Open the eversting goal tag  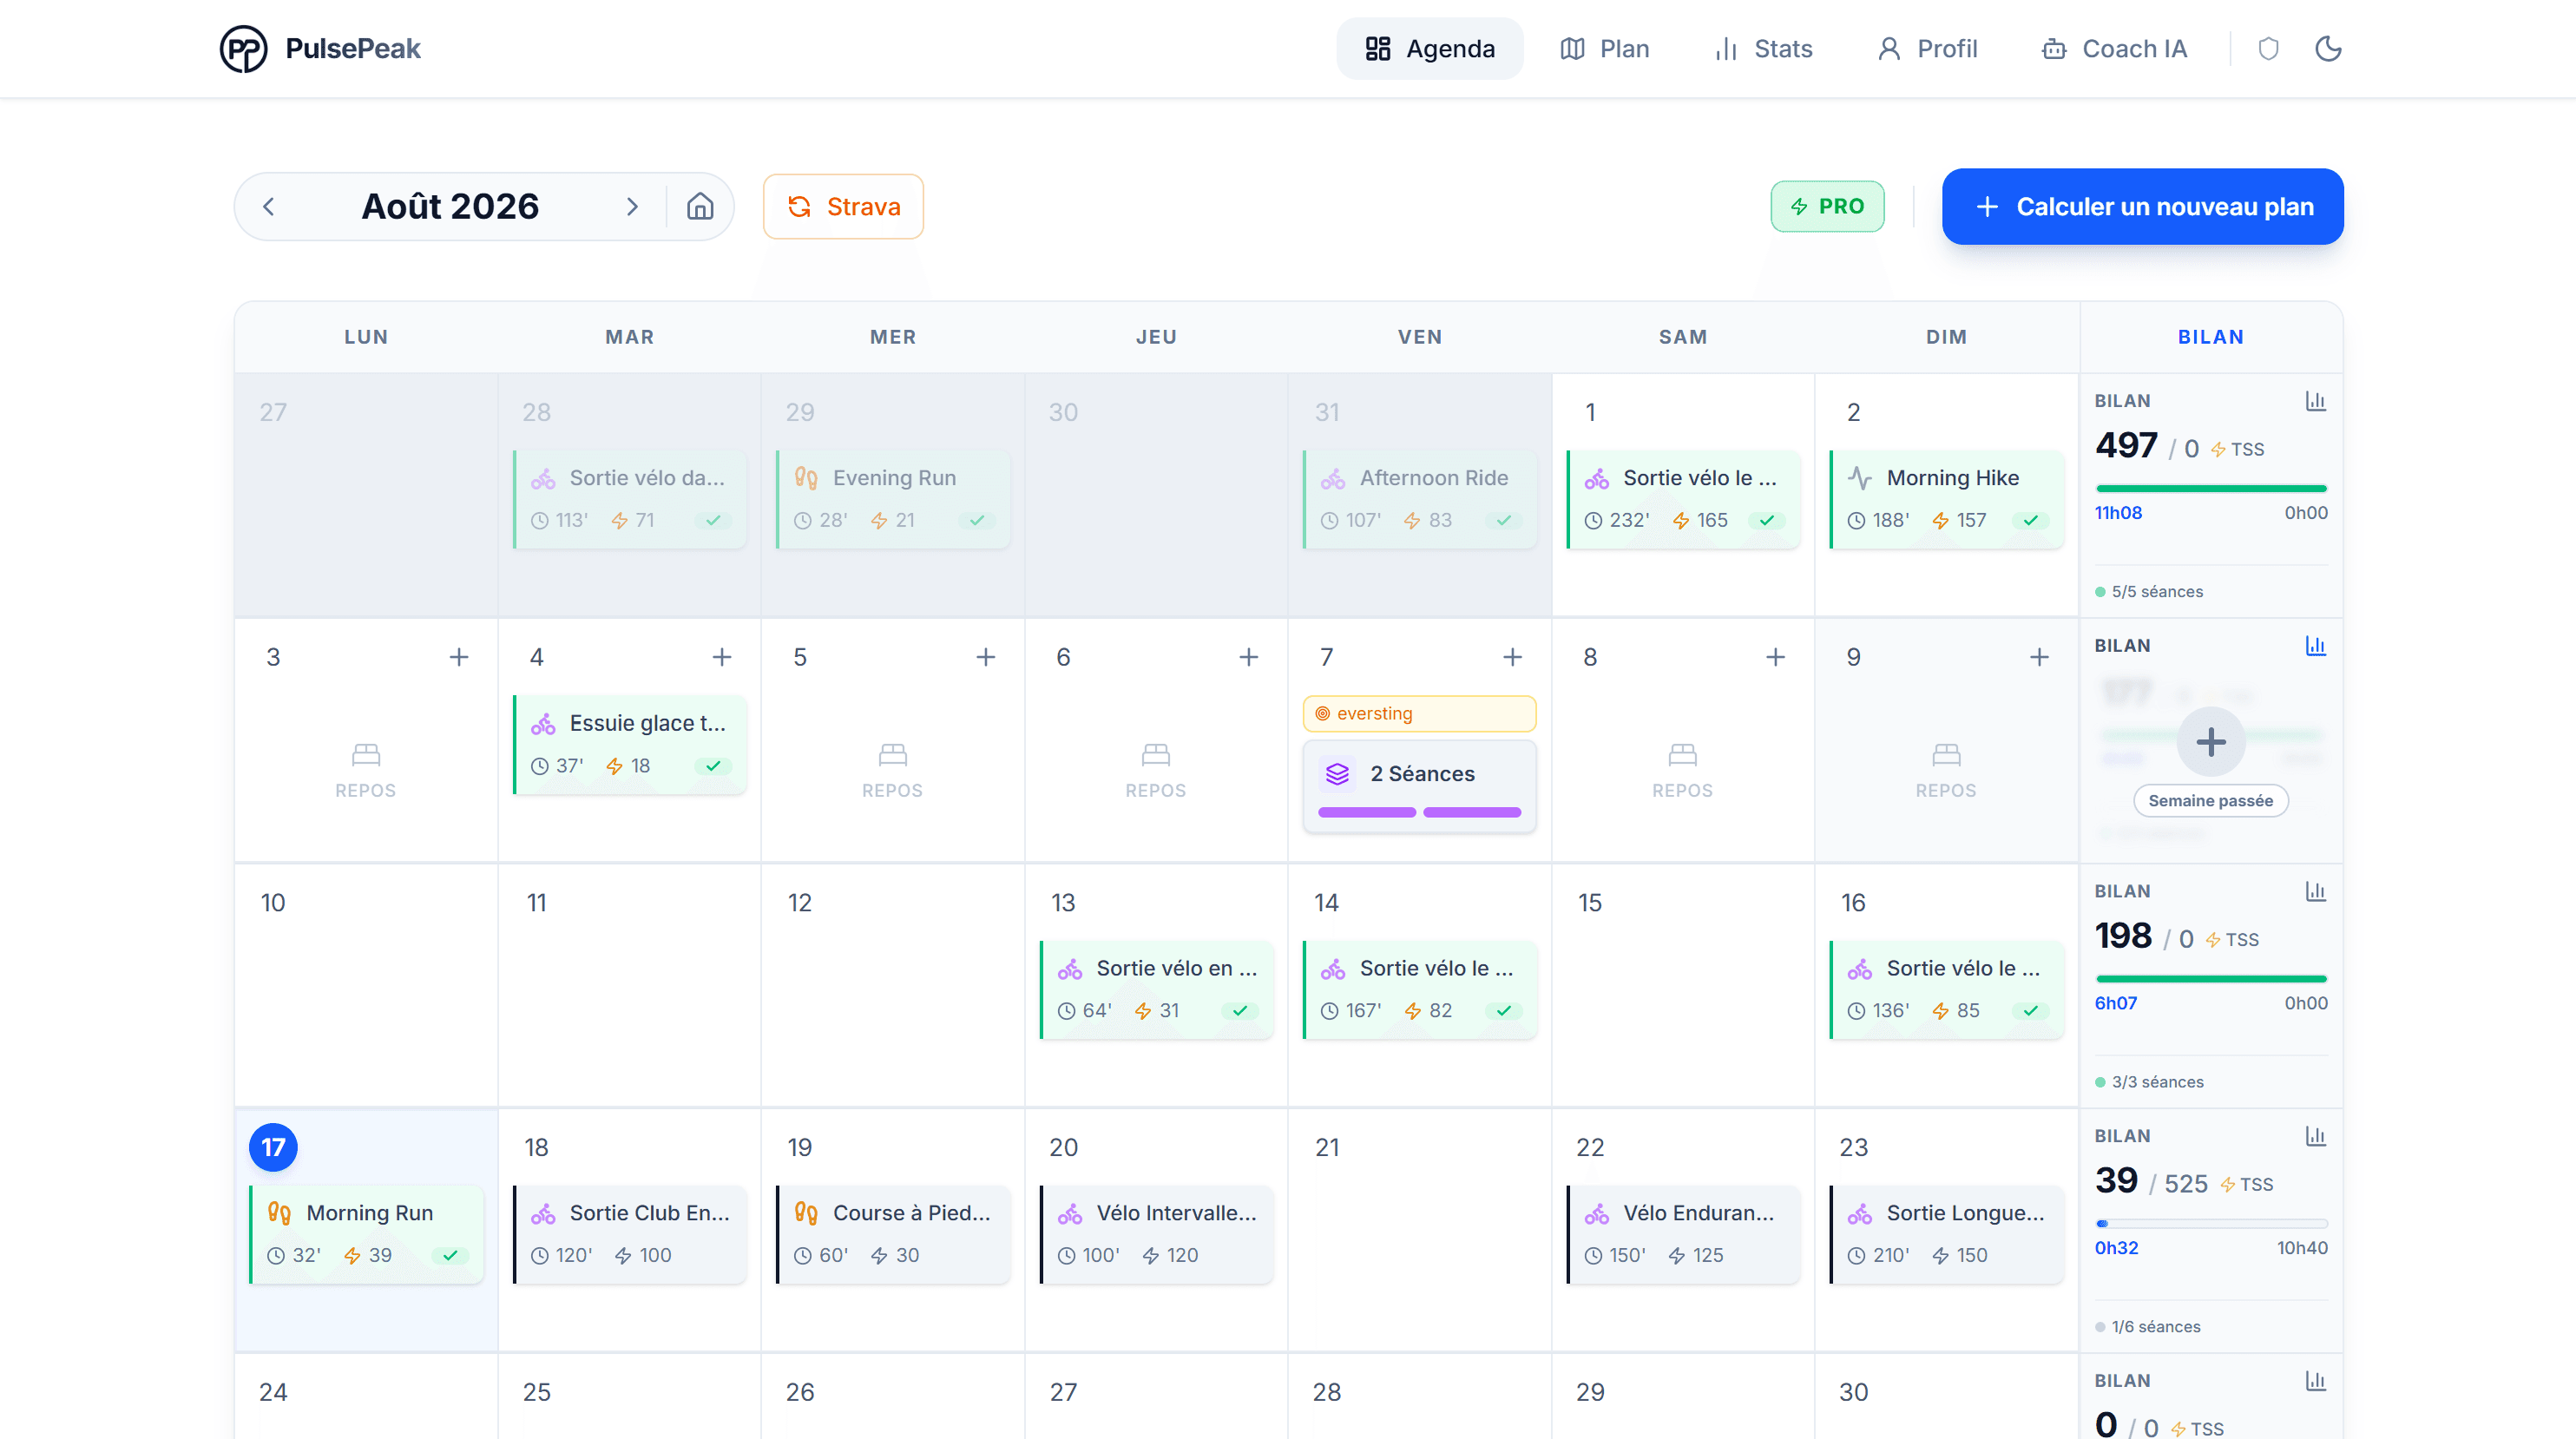coord(1419,714)
